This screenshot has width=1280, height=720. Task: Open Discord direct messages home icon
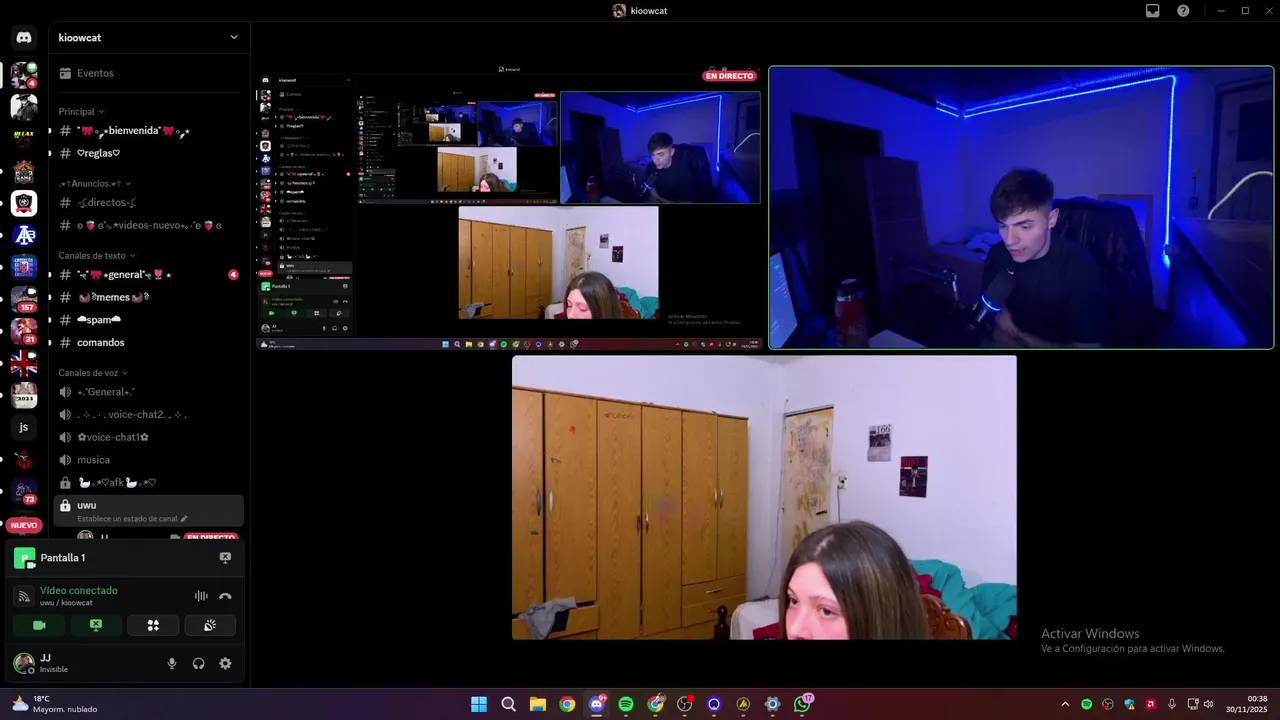pos(24,37)
